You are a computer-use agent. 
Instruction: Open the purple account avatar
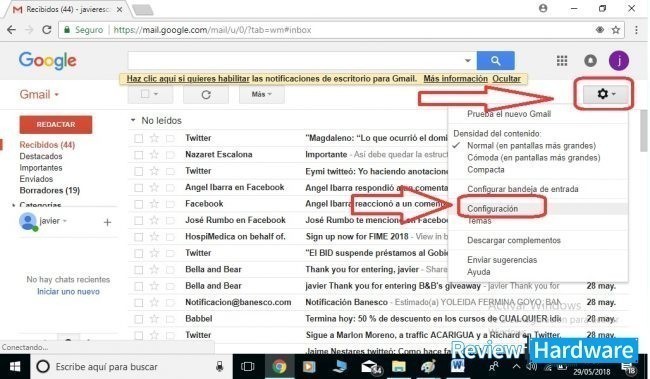click(618, 61)
